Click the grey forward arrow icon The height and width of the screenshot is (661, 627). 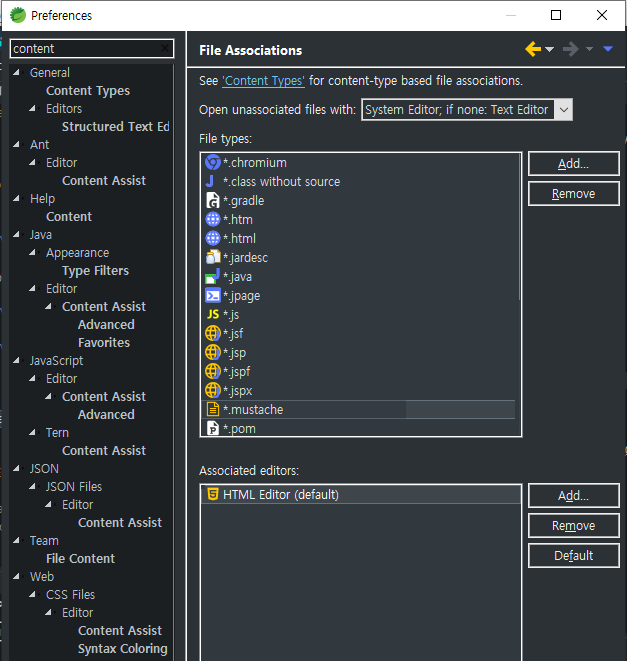[x=570, y=49]
